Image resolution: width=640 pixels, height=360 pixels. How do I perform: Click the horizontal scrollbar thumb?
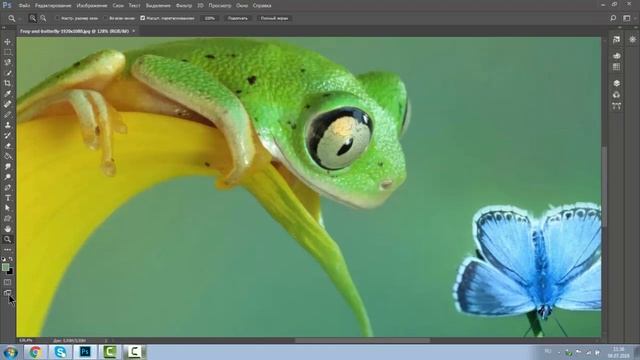coord(362,340)
